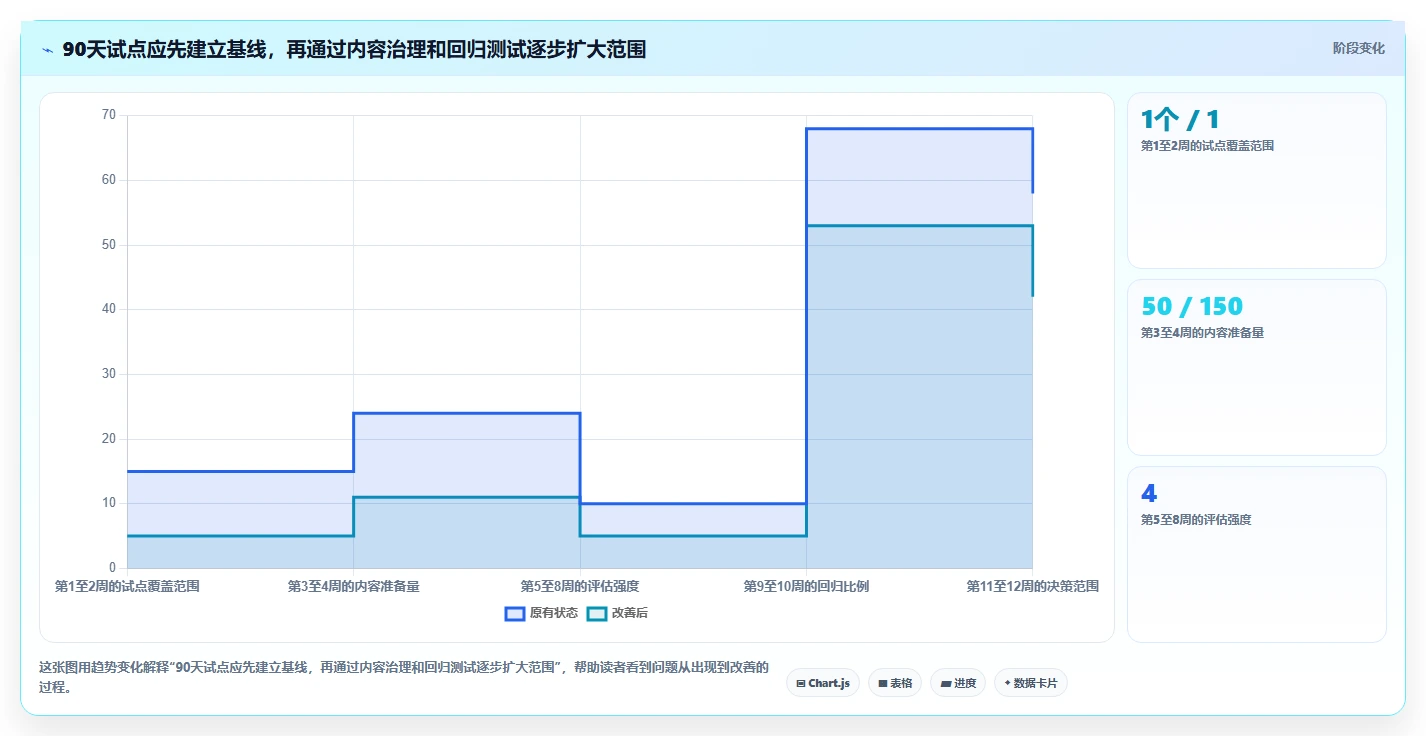Viewport: 1426px width, 736px height.
Task: Click the 第3至4周的内容准备量 card caption
Action: [1202, 333]
